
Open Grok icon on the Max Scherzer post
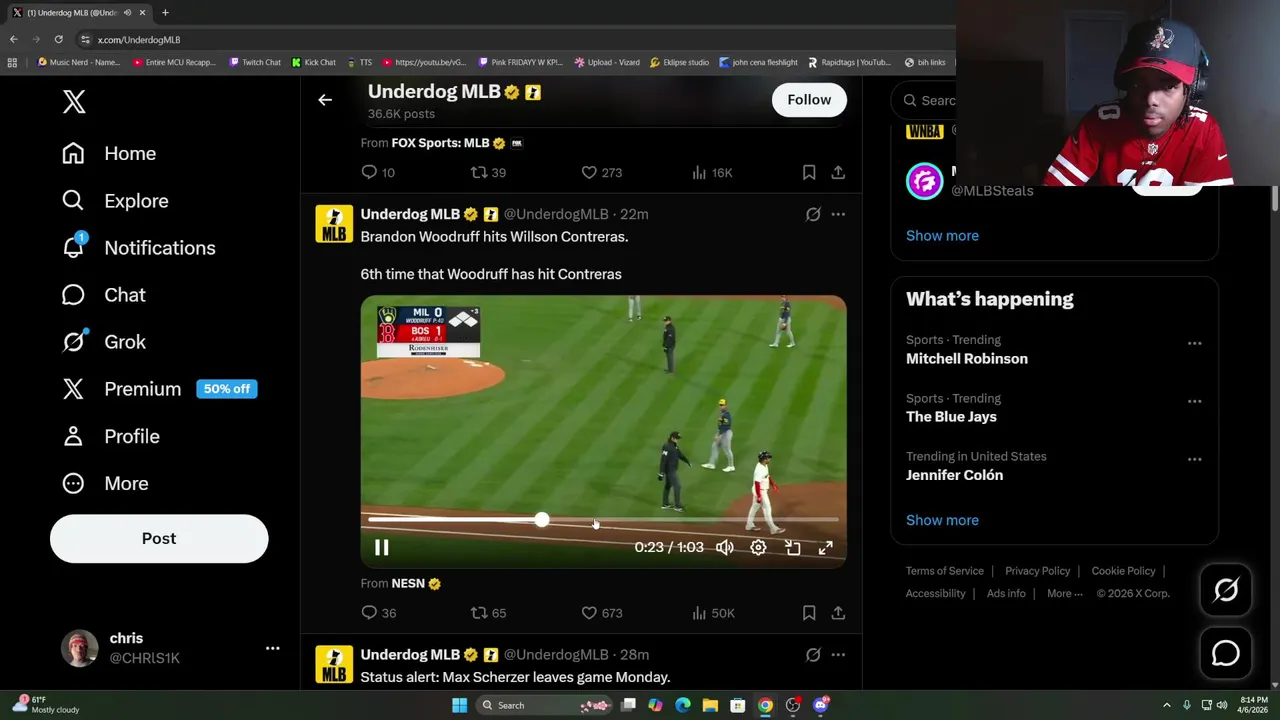813,655
